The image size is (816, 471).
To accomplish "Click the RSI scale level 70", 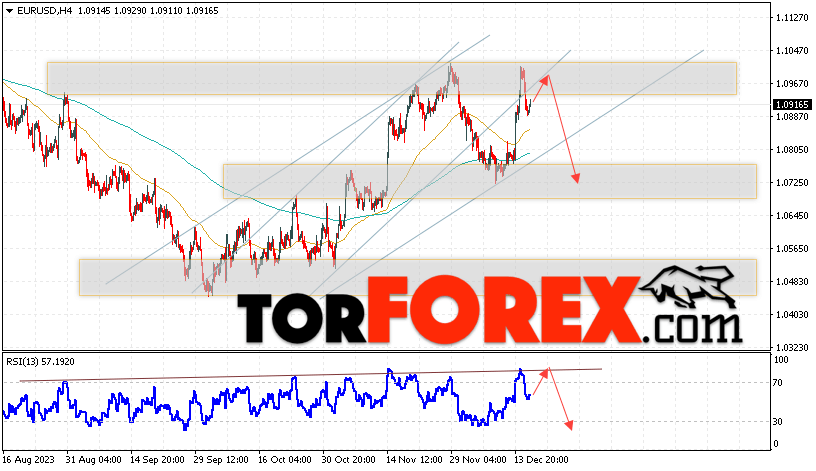I will click(x=777, y=383).
